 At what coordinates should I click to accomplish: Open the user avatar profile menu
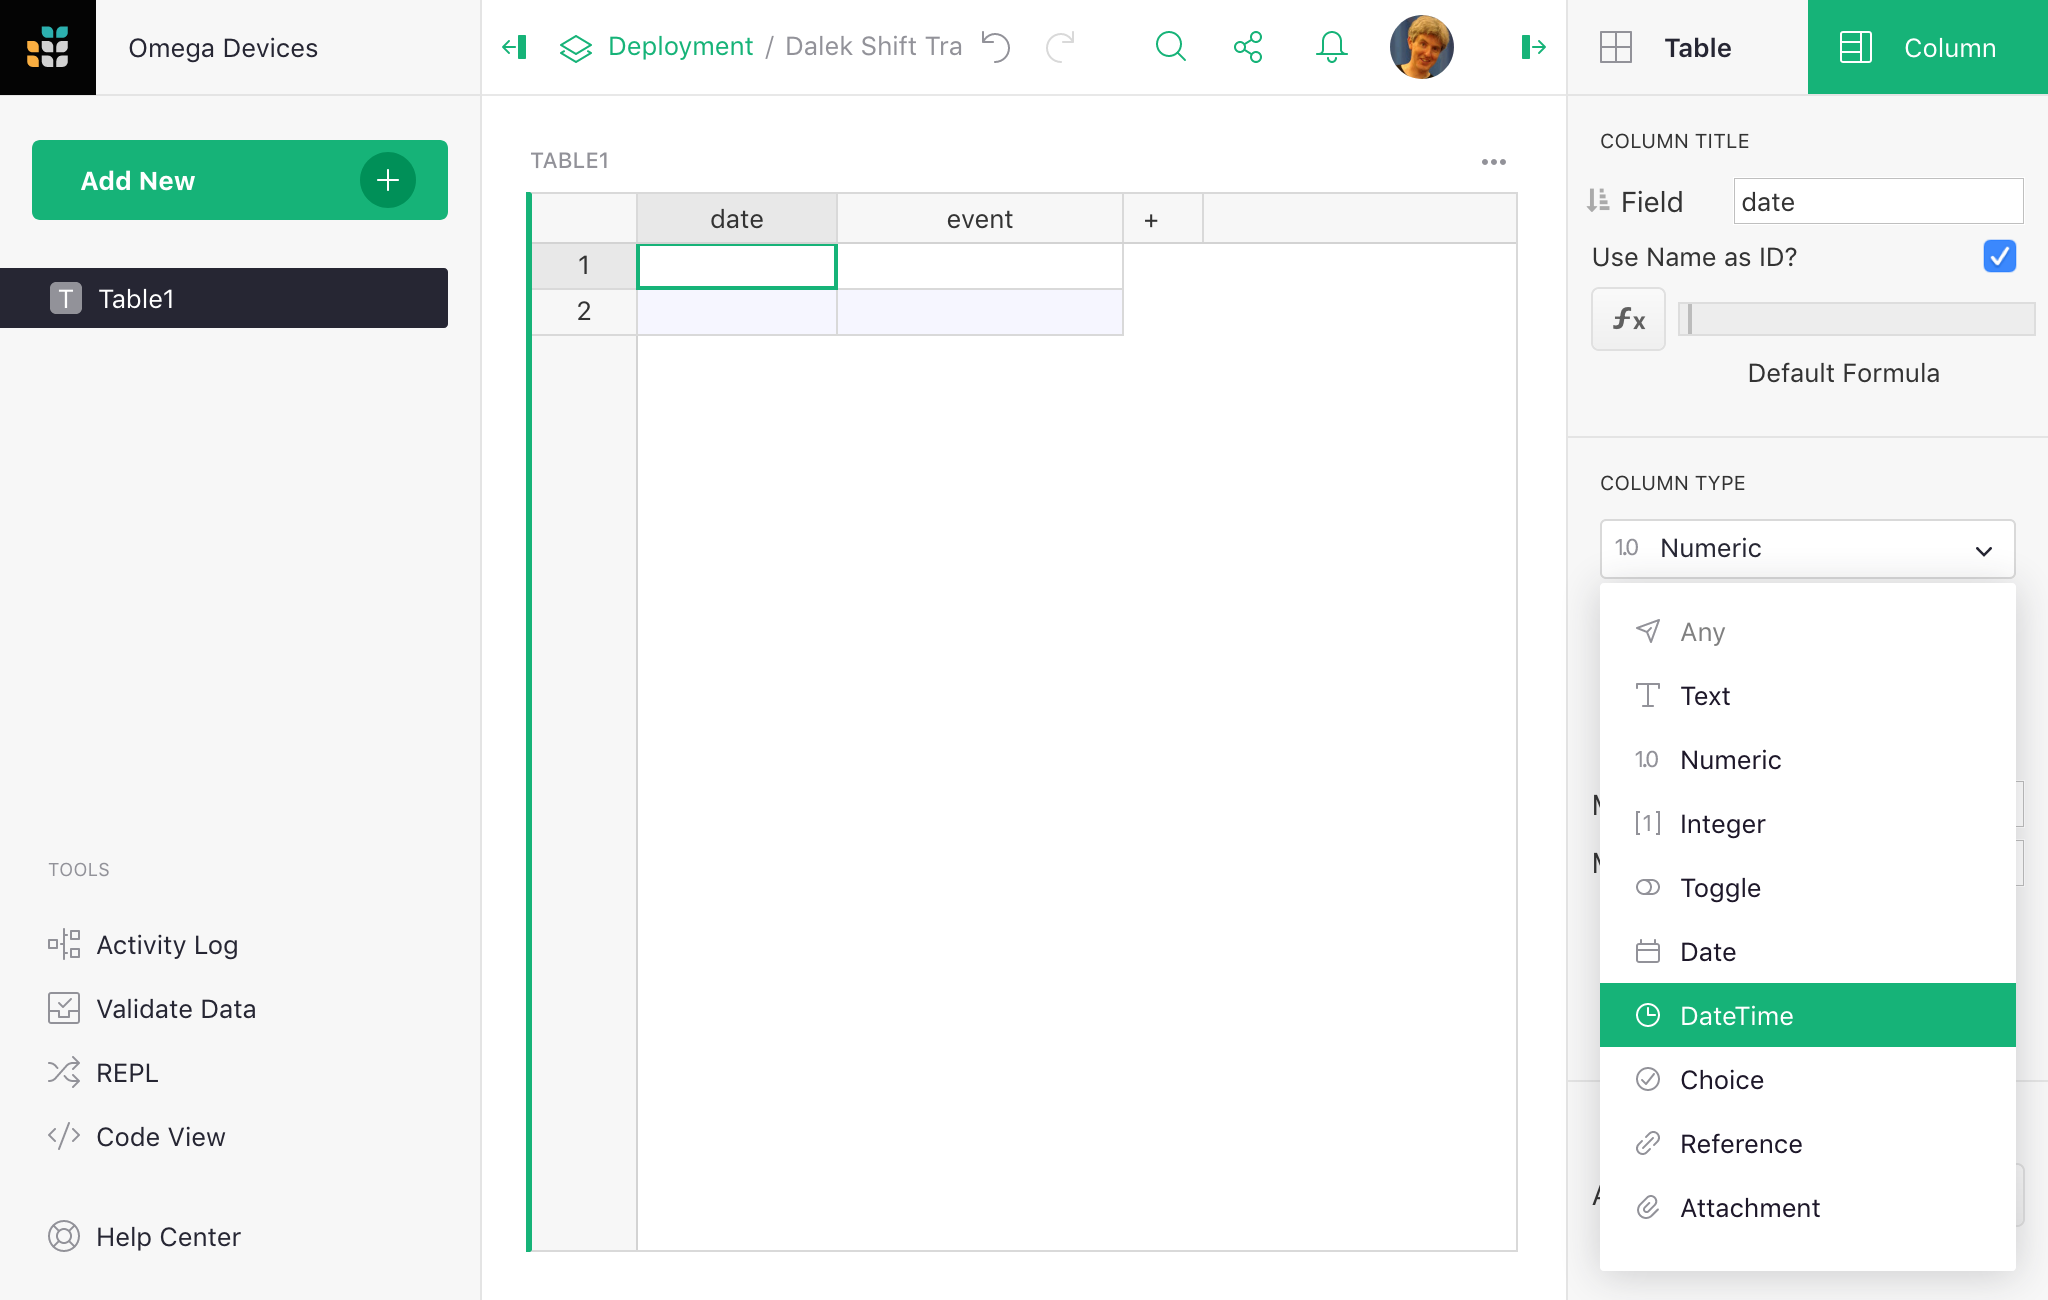click(x=1421, y=47)
